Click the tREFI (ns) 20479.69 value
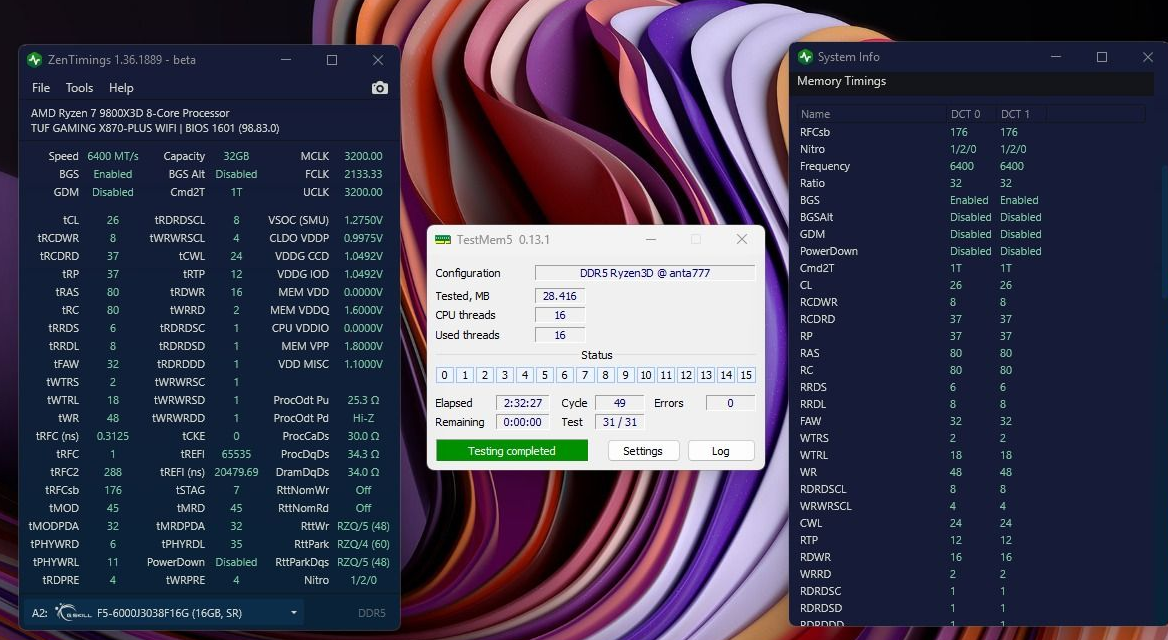The width and height of the screenshot is (1168, 640). (236, 472)
